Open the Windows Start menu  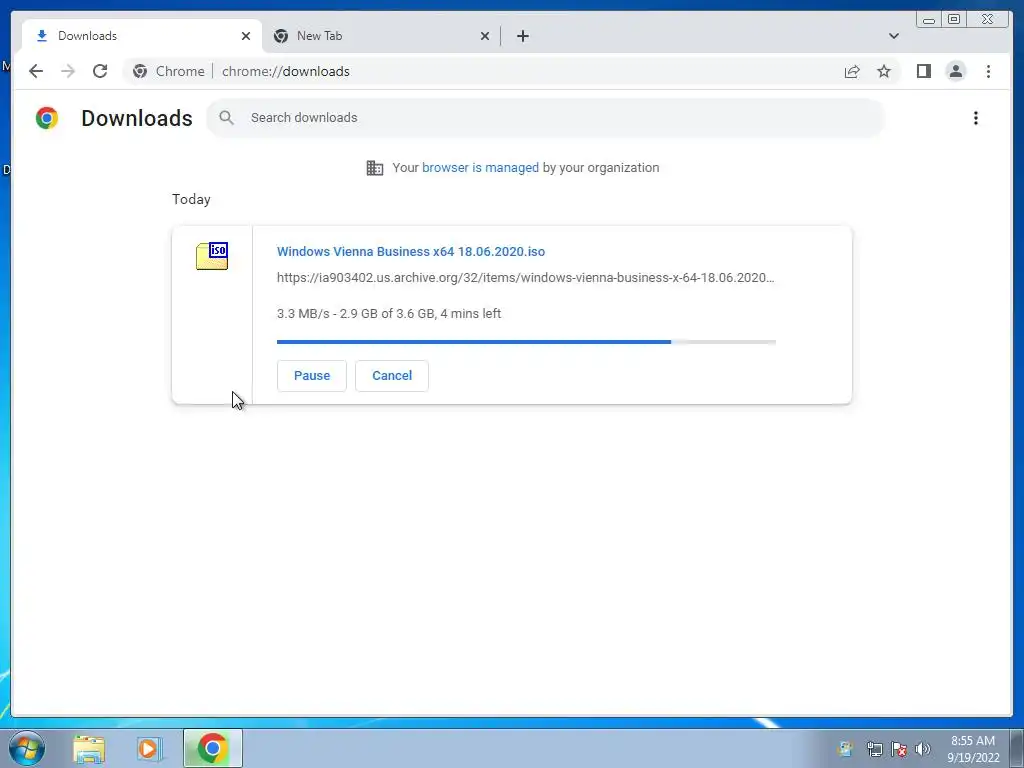(27, 748)
